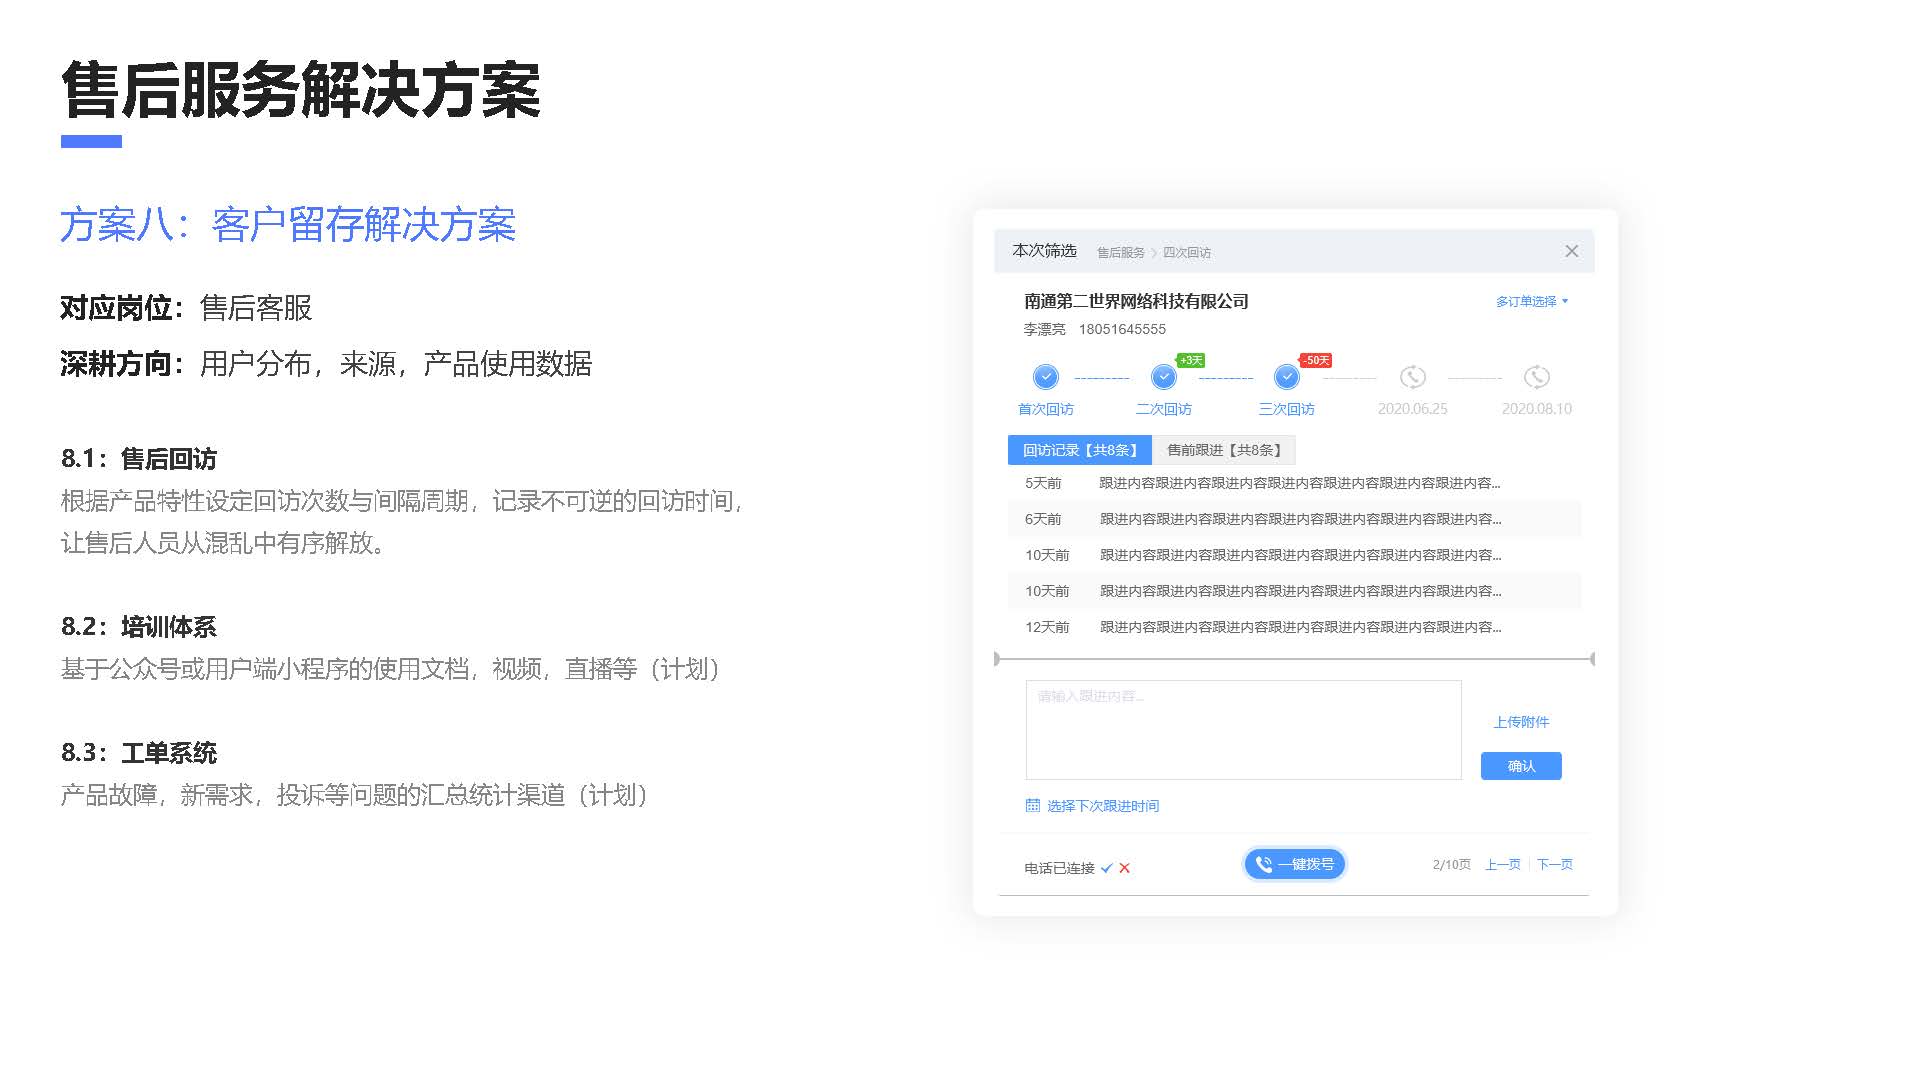Click contact name 李漂亮
Viewport: 1920px width, 1080px height.
1044,329
